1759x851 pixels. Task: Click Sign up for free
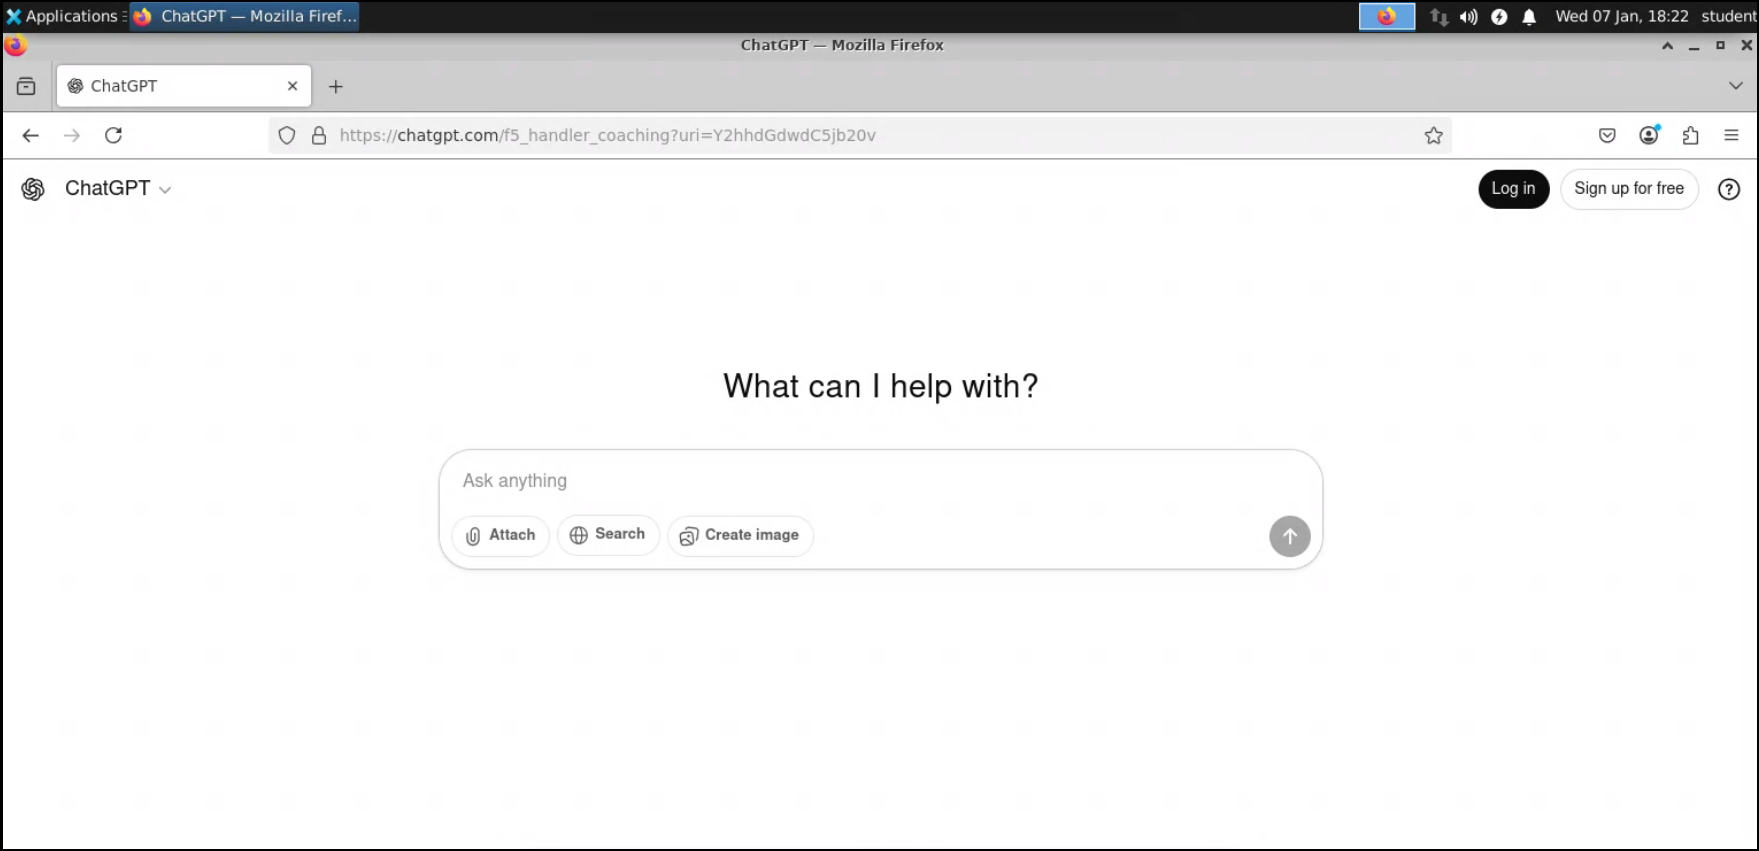tap(1629, 189)
